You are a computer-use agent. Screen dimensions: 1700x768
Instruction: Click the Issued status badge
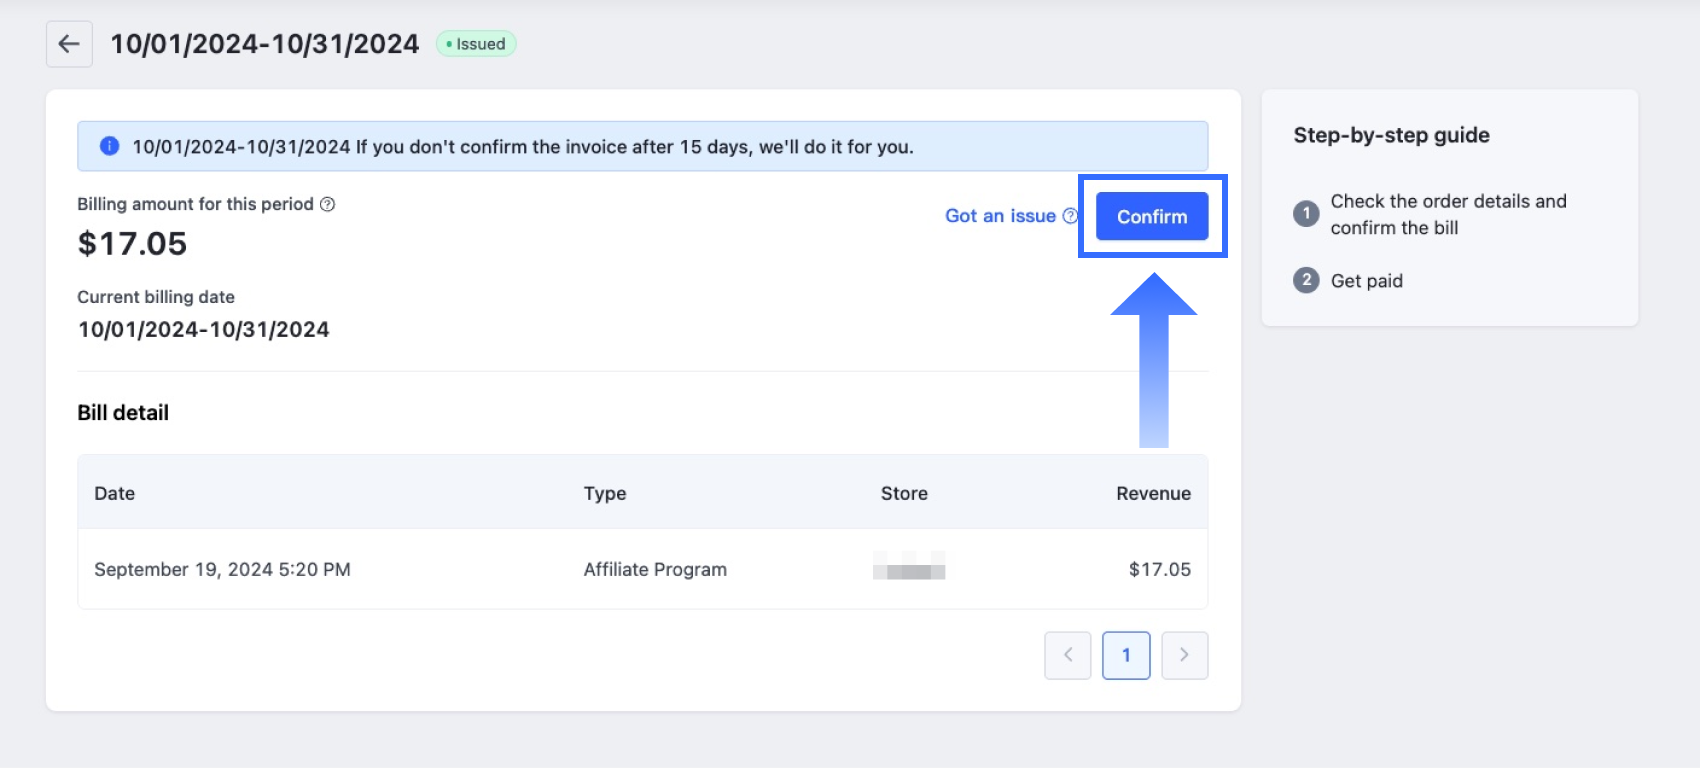click(477, 44)
